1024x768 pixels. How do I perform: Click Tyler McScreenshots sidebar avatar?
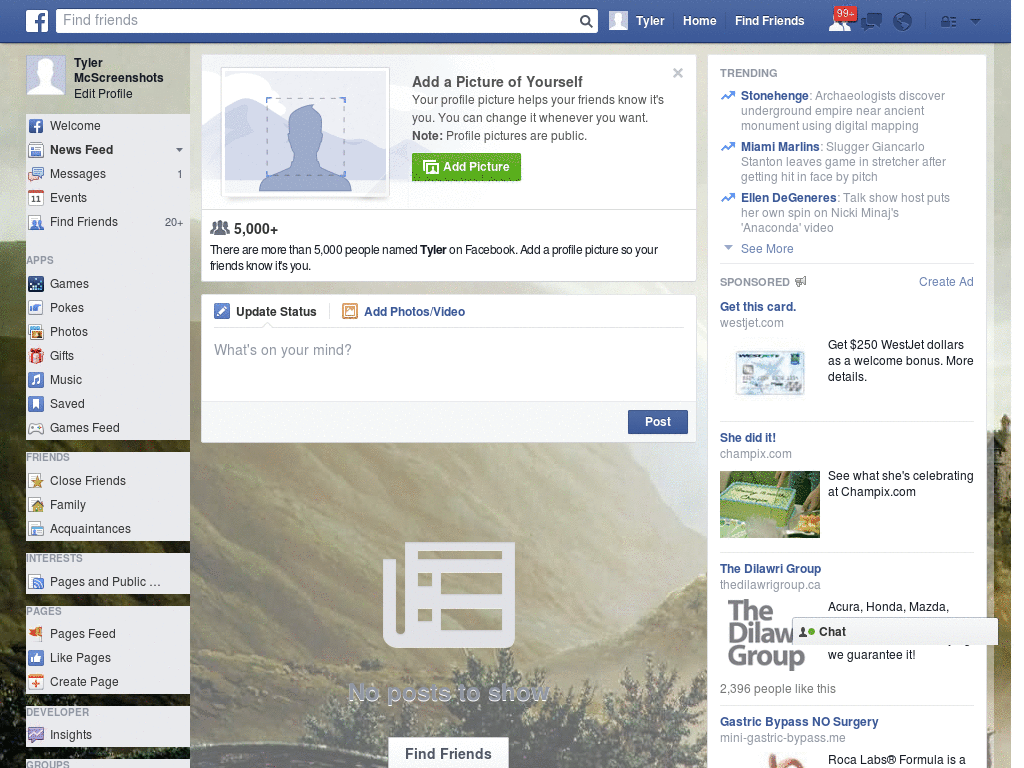46,76
